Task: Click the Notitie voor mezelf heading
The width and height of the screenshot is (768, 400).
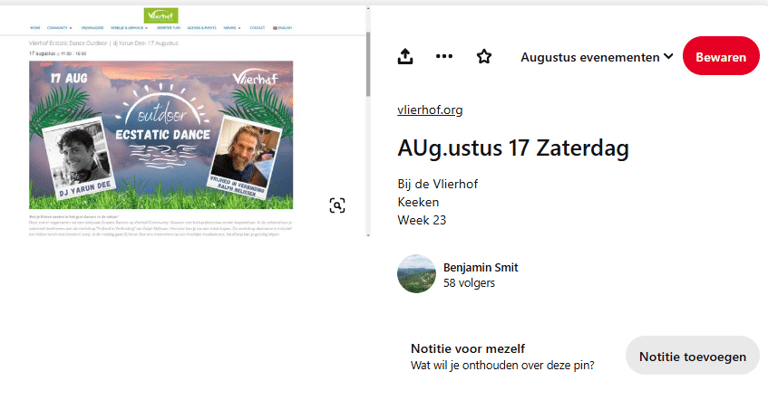Action: tap(467, 349)
